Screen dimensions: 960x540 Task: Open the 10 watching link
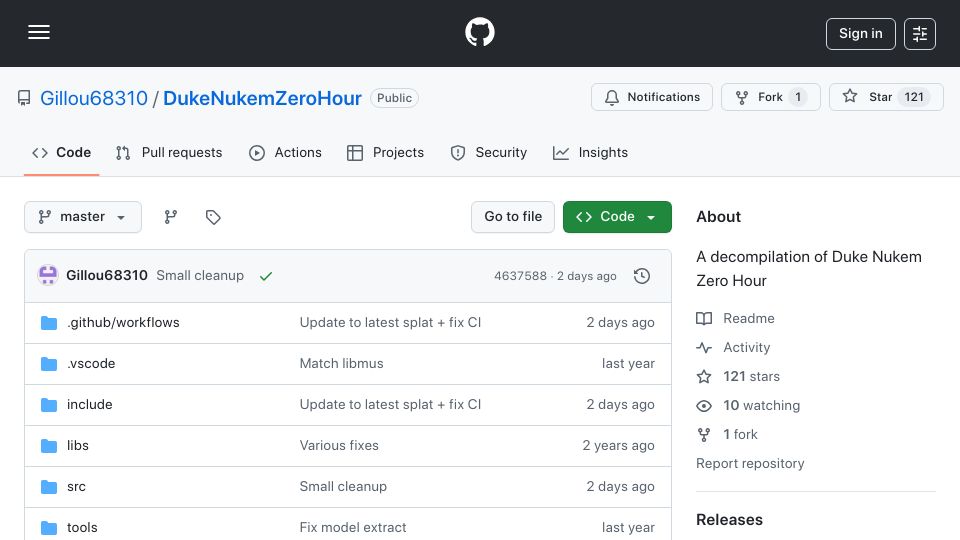click(748, 405)
